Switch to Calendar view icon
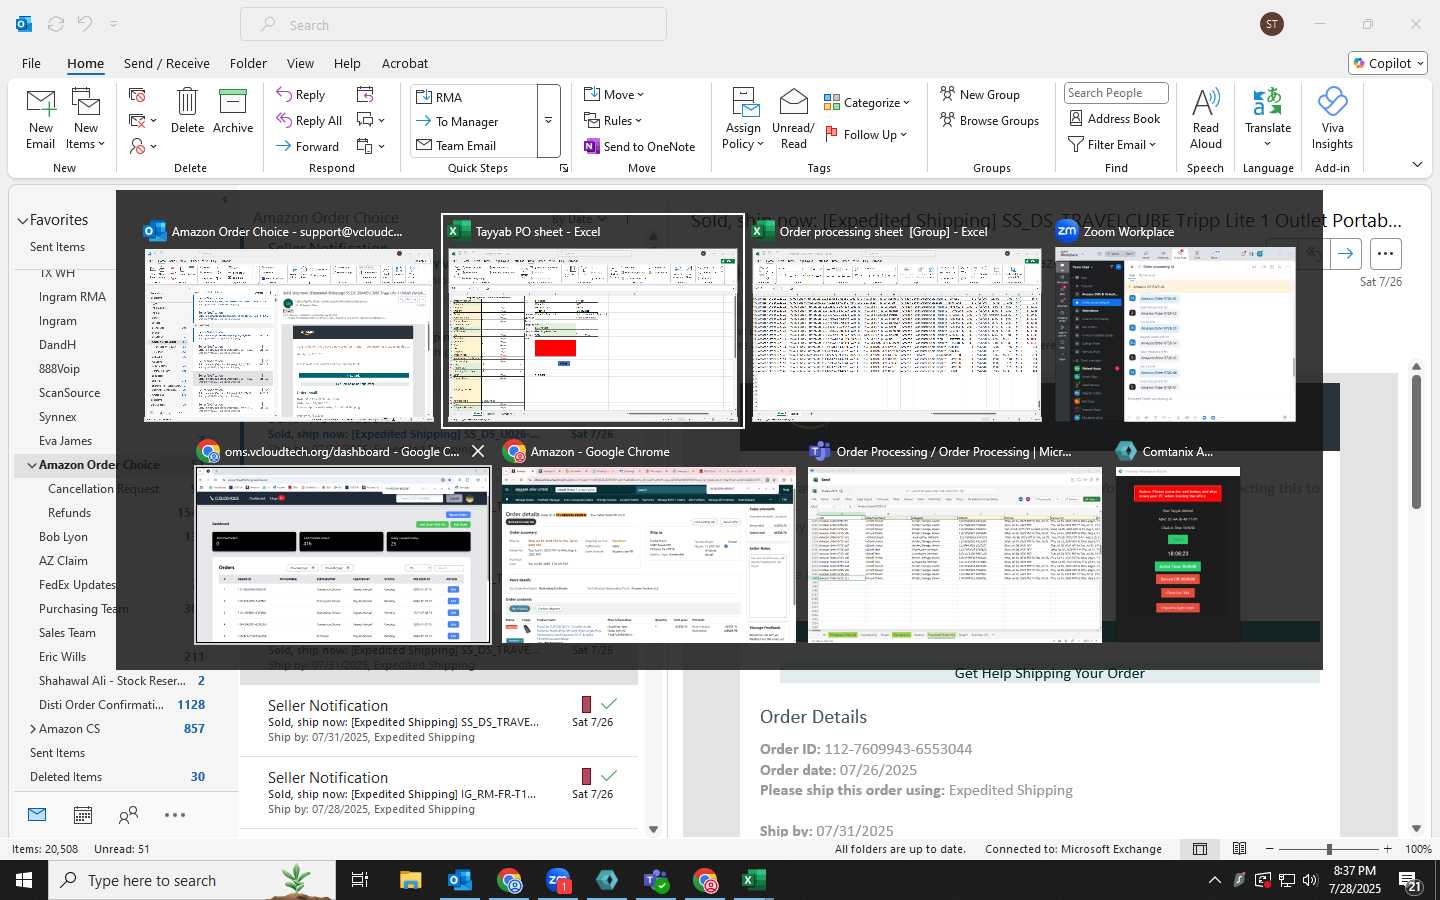Viewport: 1440px width, 900px height. pyautogui.click(x=83, y=815)
